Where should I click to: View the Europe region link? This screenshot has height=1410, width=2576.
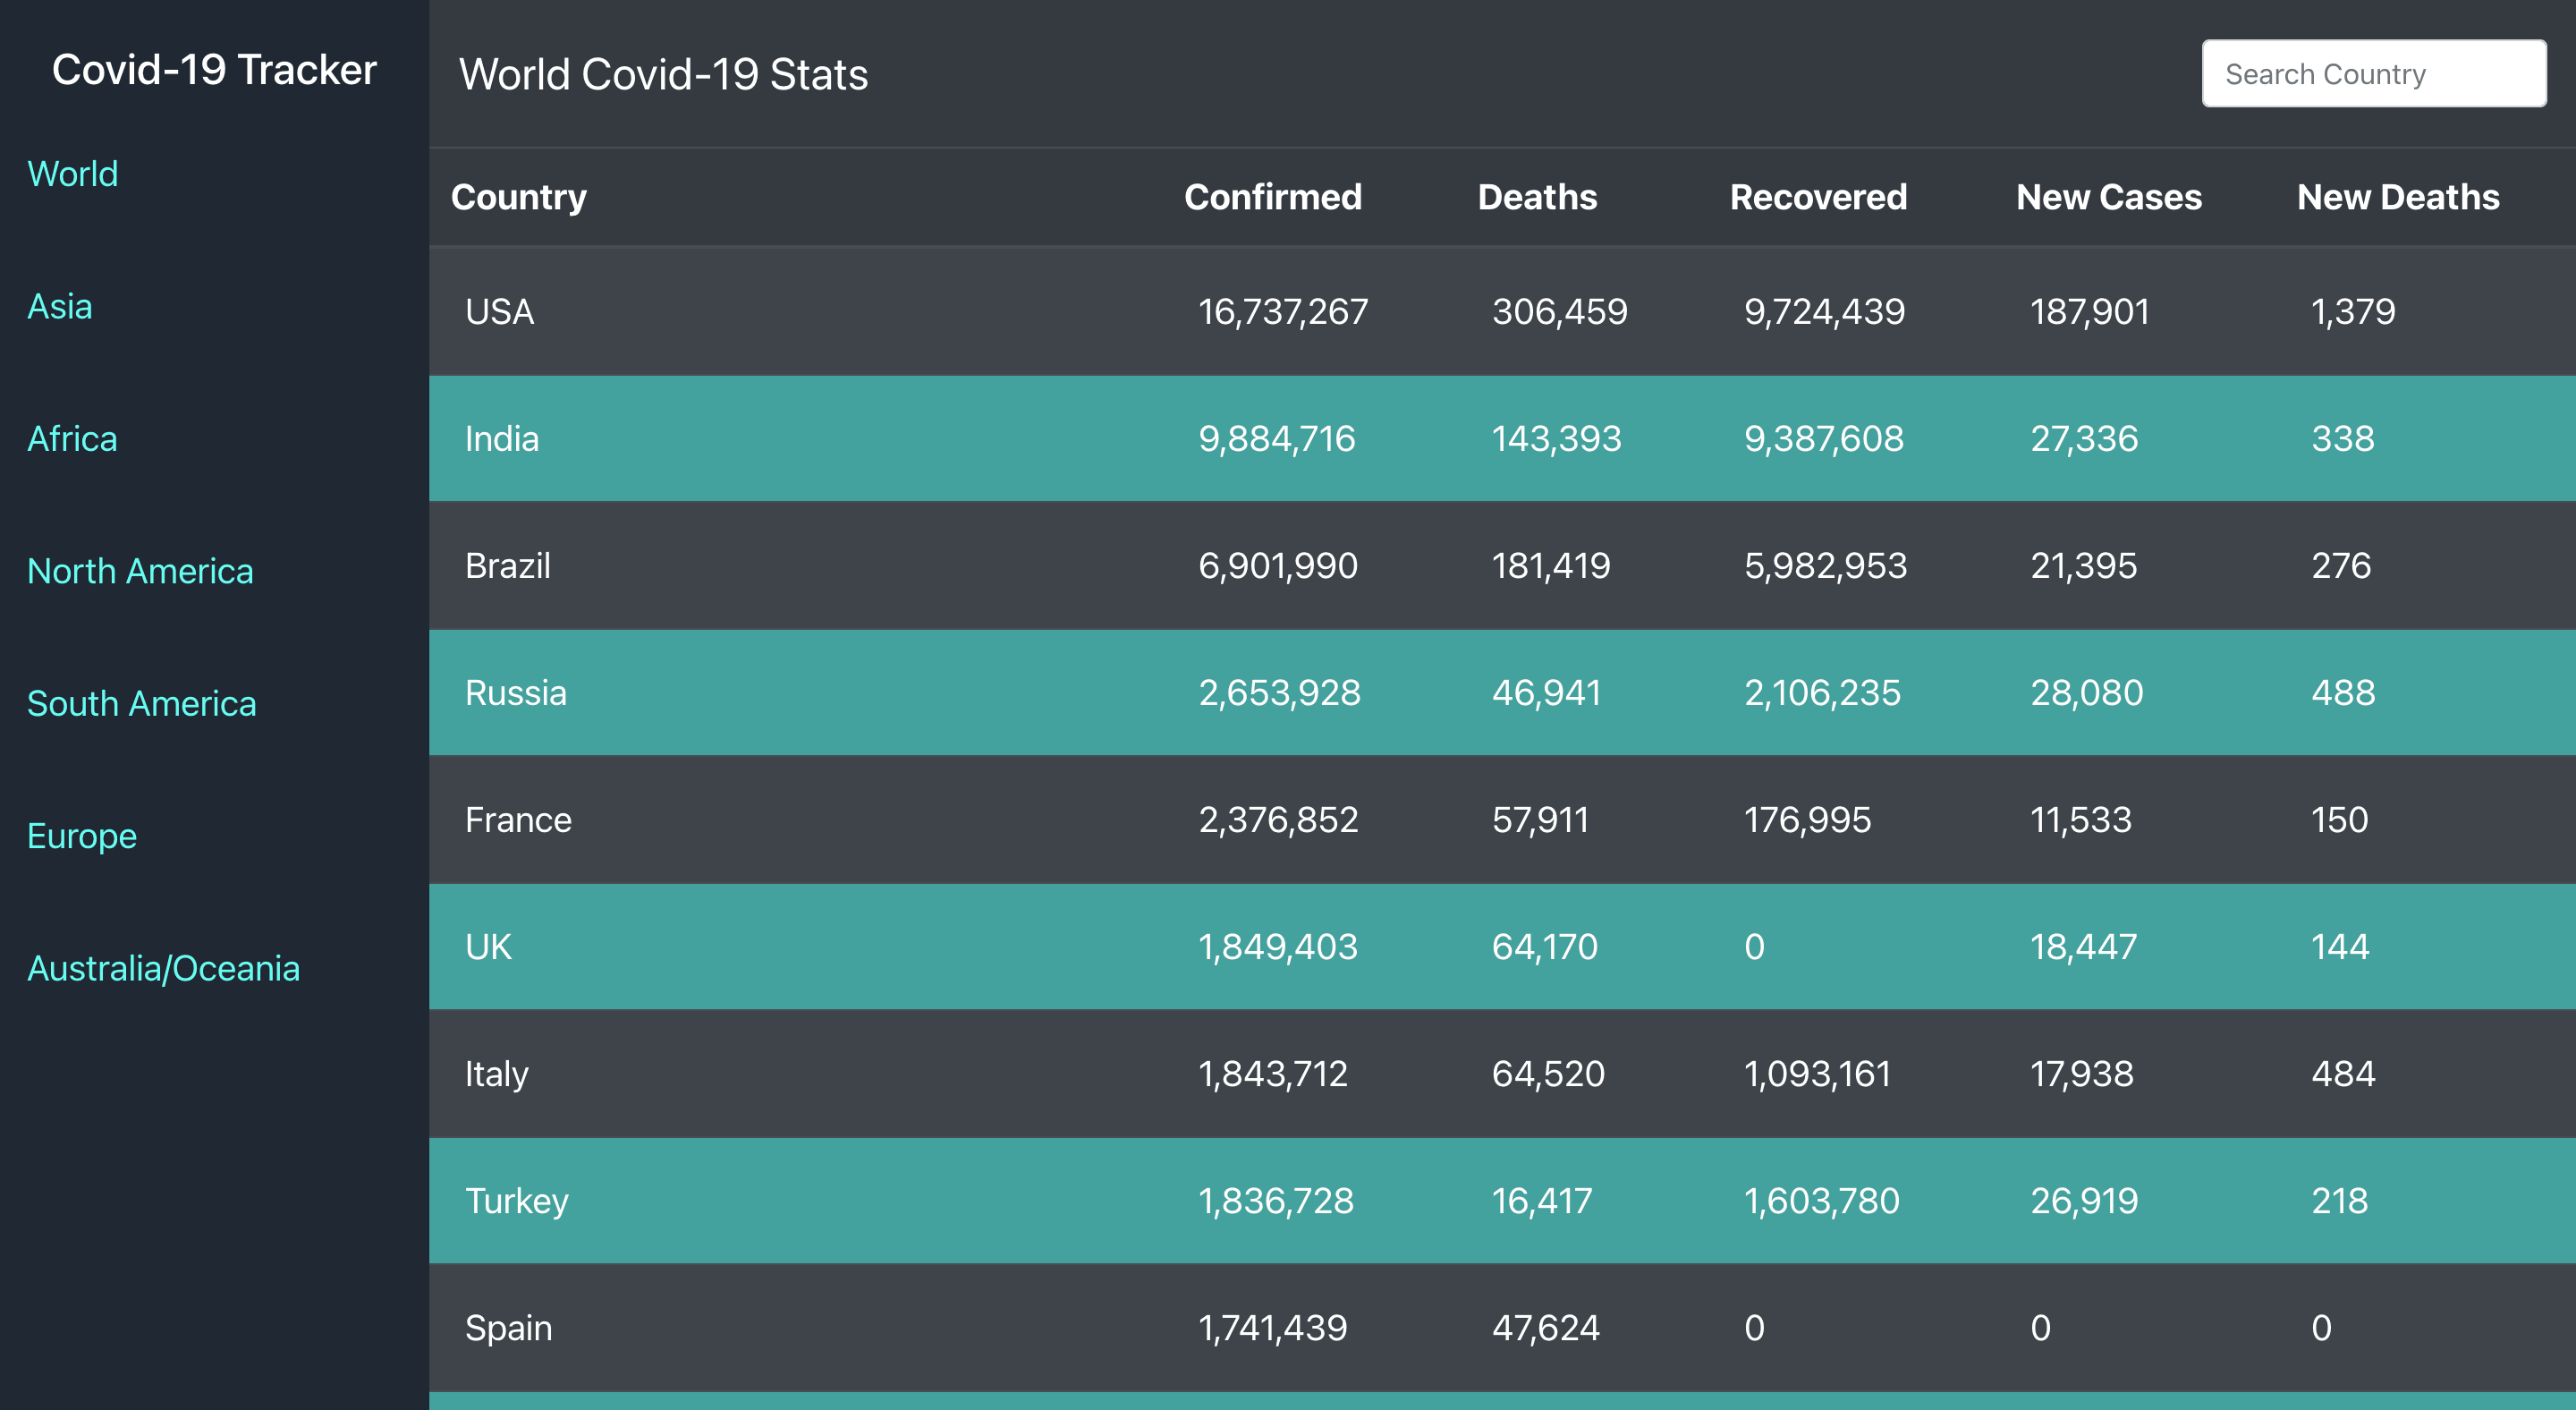coord(82,836)
